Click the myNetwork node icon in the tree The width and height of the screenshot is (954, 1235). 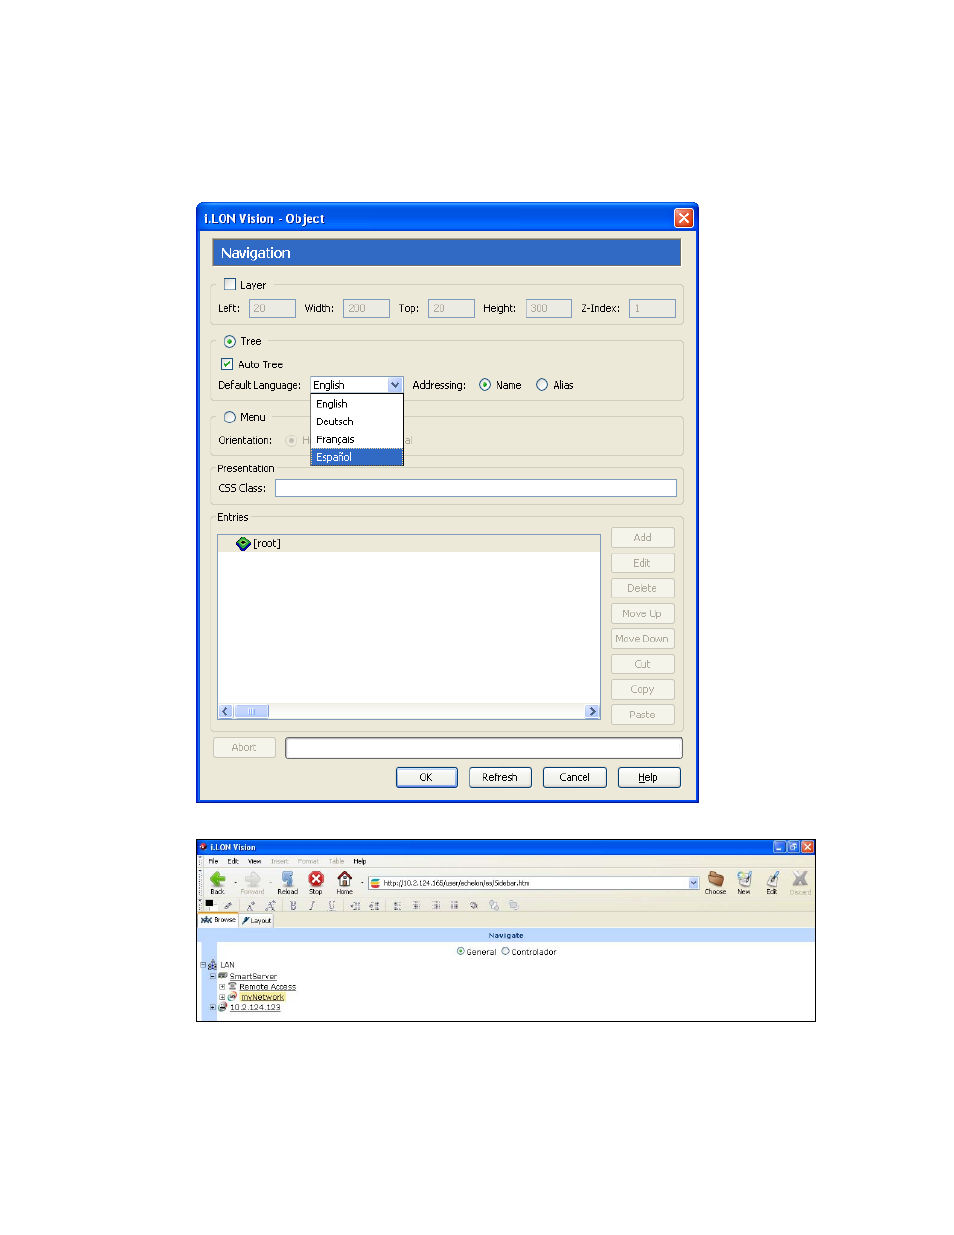pos(233,997)
